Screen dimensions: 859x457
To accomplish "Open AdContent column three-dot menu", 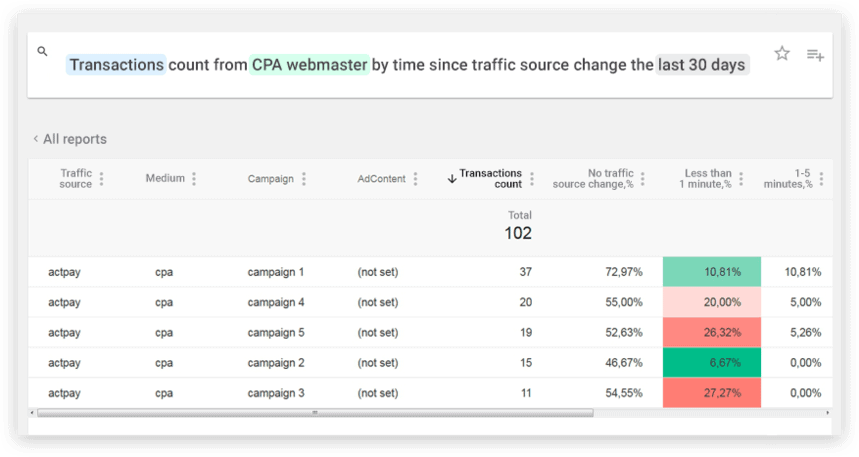I will 415,179.
